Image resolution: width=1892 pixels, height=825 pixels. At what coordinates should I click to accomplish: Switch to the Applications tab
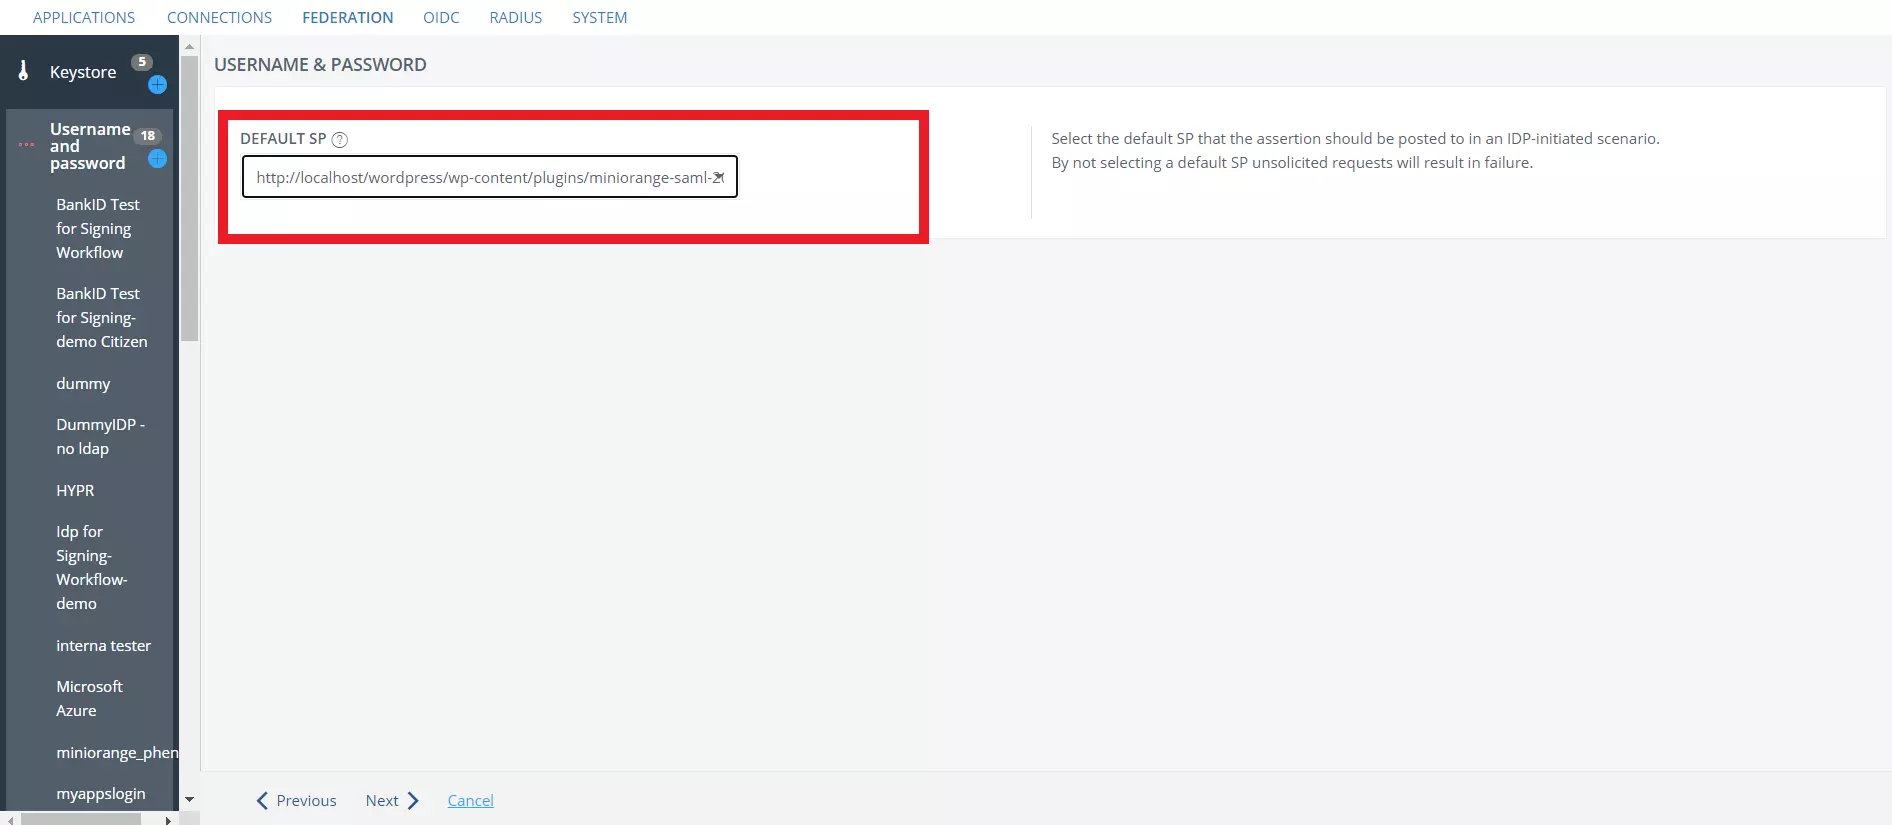click(84, 17)
